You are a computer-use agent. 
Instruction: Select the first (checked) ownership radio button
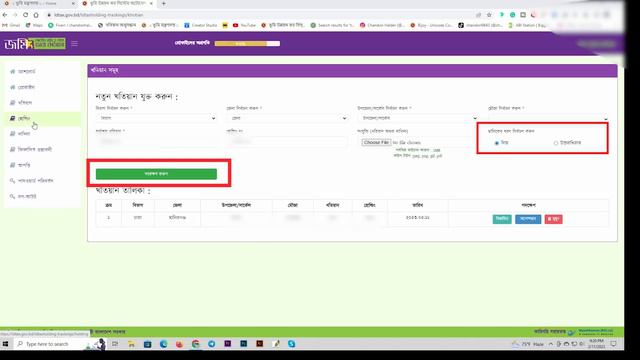497,143
